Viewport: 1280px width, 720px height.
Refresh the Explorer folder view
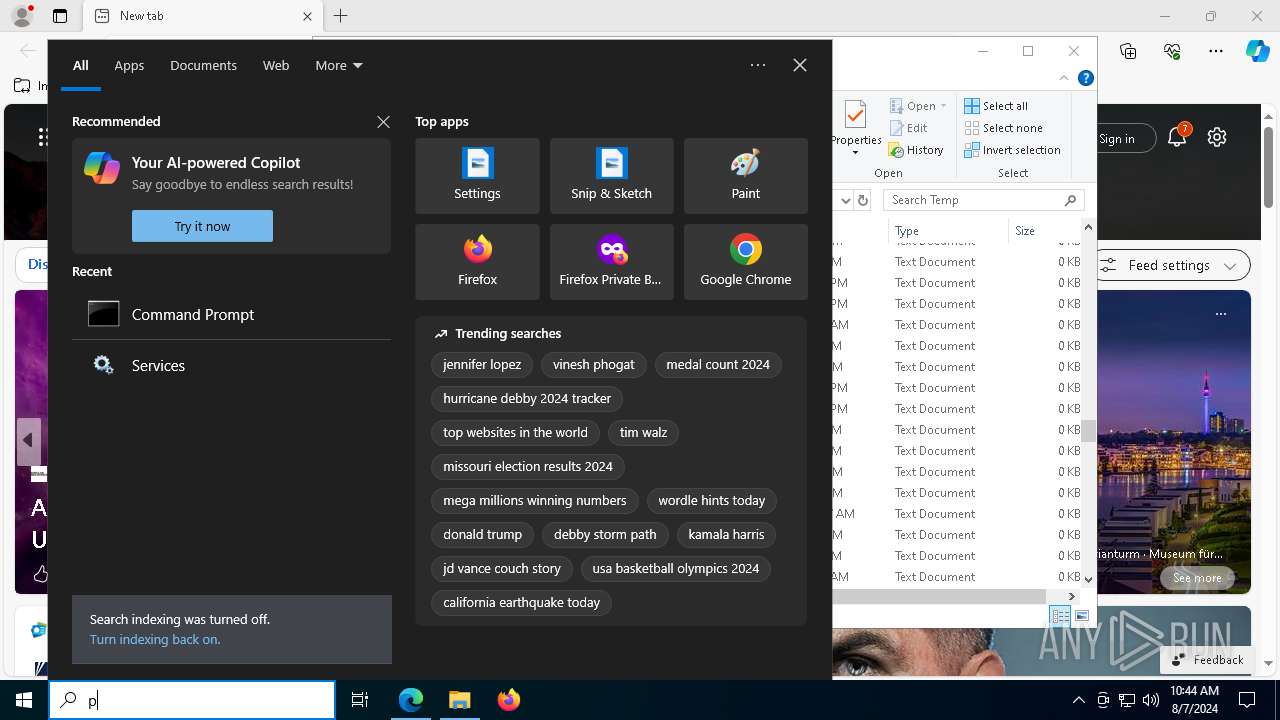pyautogui.click(x=863, y=200)
